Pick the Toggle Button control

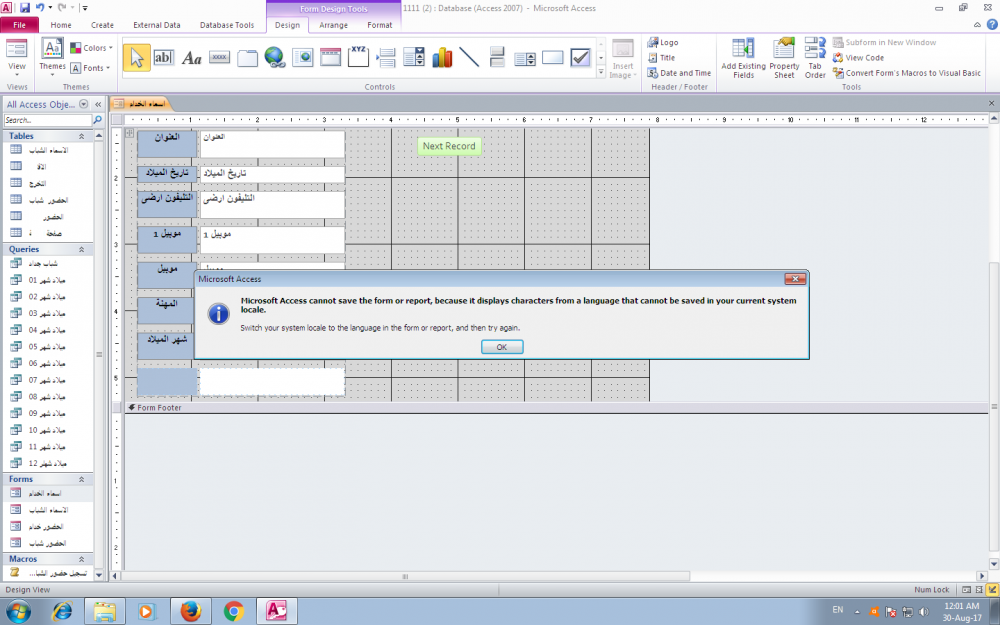click(x=497, y=57)
